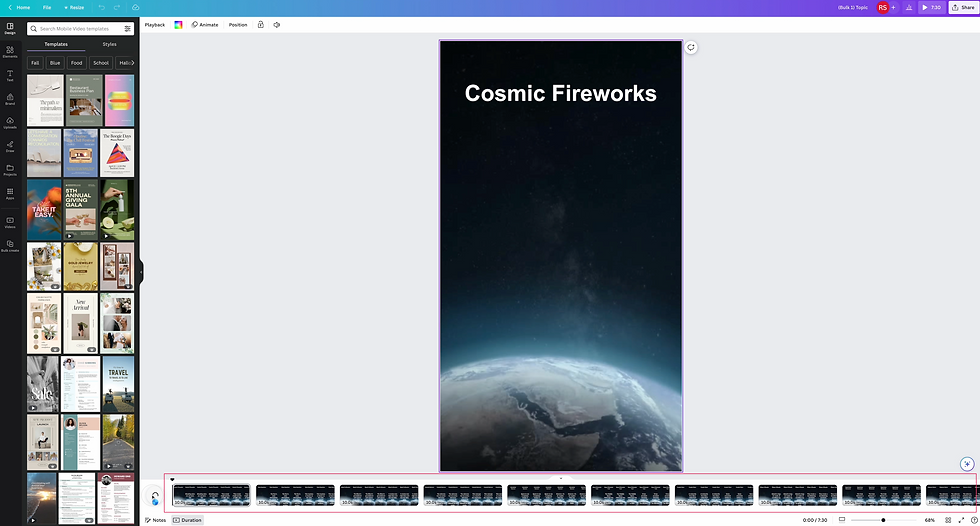Click the (Bulk 1) Topic design title
Screen dimensions: 980x526
pos(852,7)
